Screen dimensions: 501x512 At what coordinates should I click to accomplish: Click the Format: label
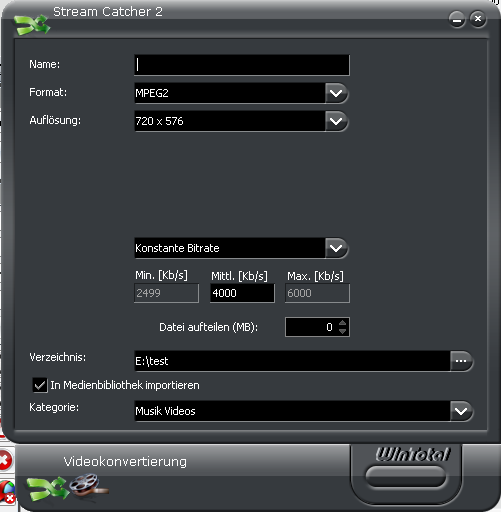(x=48, y=92)
